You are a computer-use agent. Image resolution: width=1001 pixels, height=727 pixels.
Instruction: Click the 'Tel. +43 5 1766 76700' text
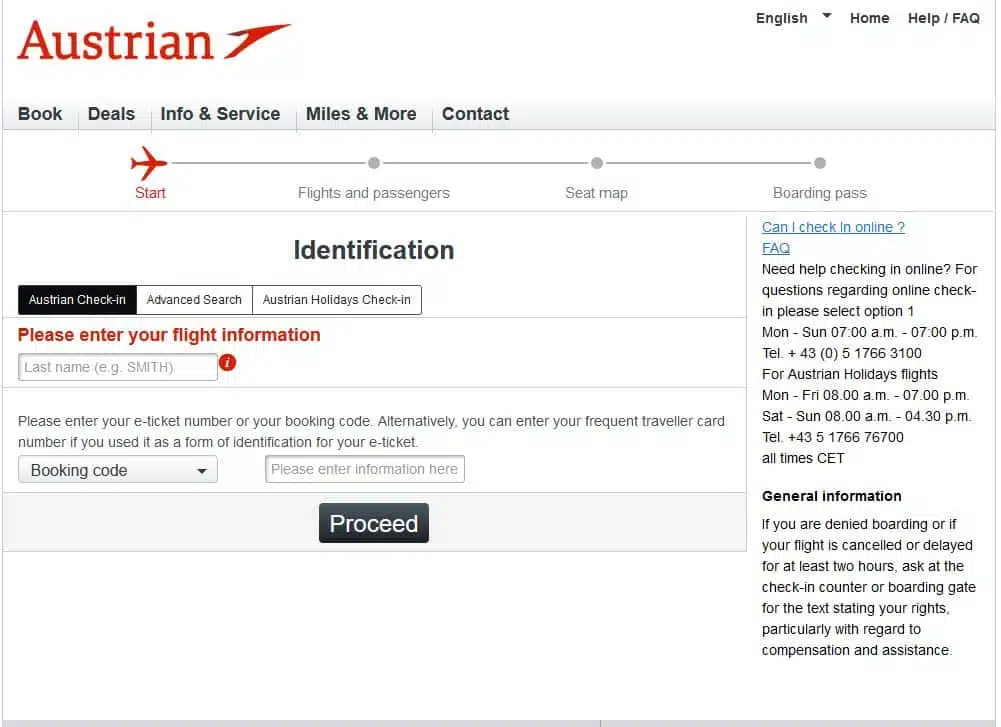tap(832, 437)
